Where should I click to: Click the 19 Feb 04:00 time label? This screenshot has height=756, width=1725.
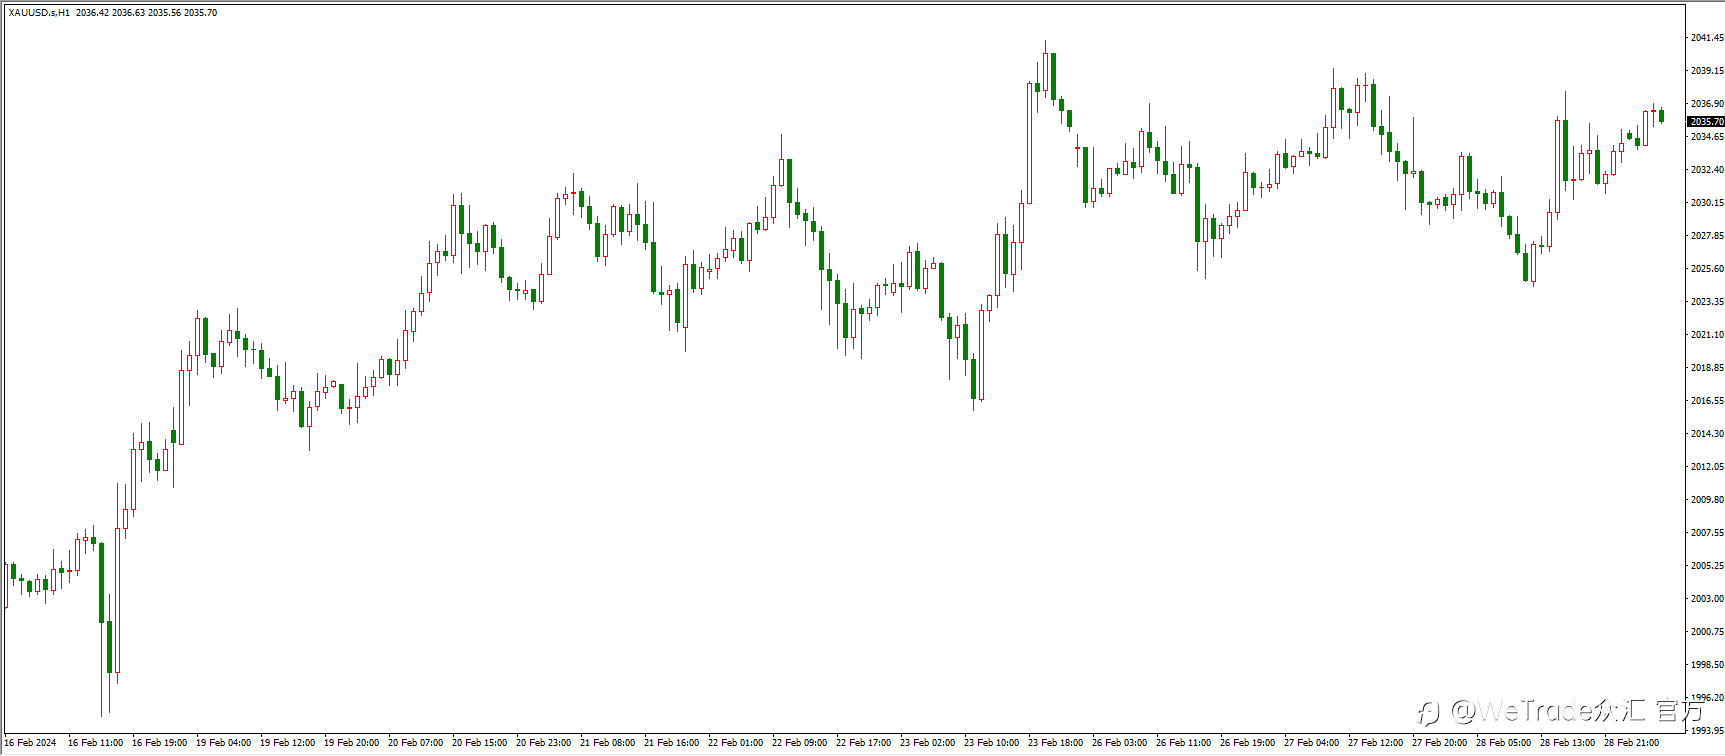click(223, 743)
